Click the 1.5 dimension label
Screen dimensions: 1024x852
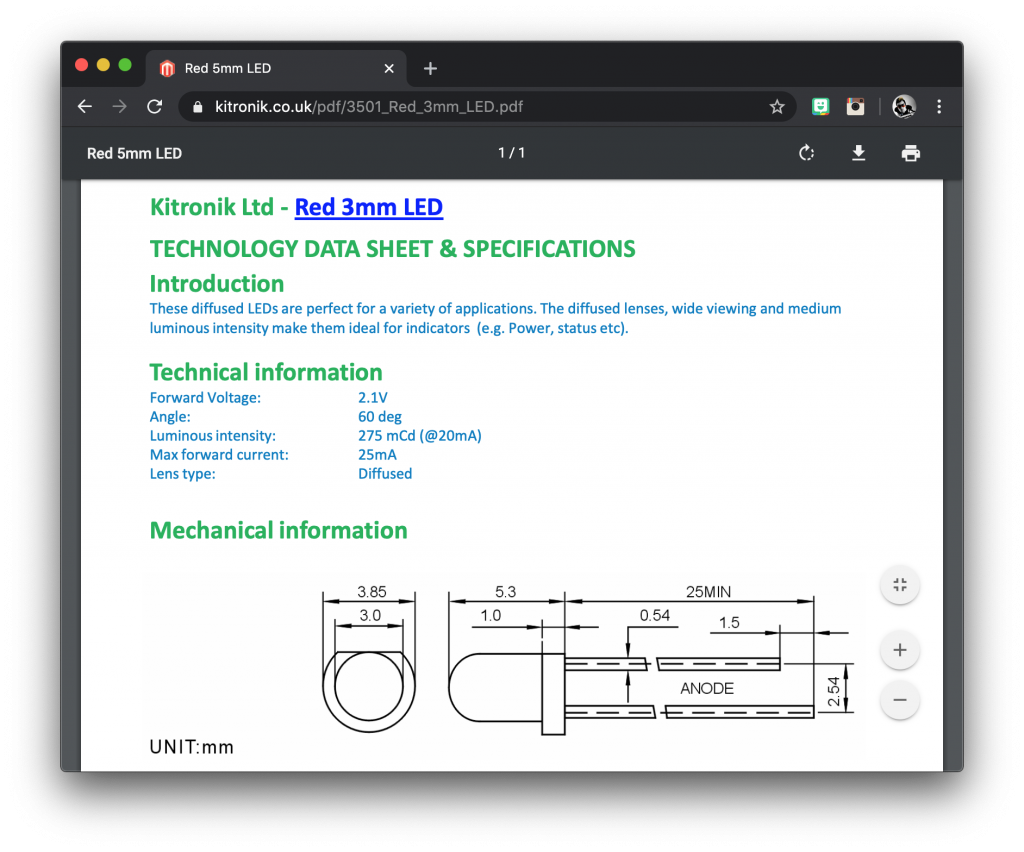(x=729, y=623)
